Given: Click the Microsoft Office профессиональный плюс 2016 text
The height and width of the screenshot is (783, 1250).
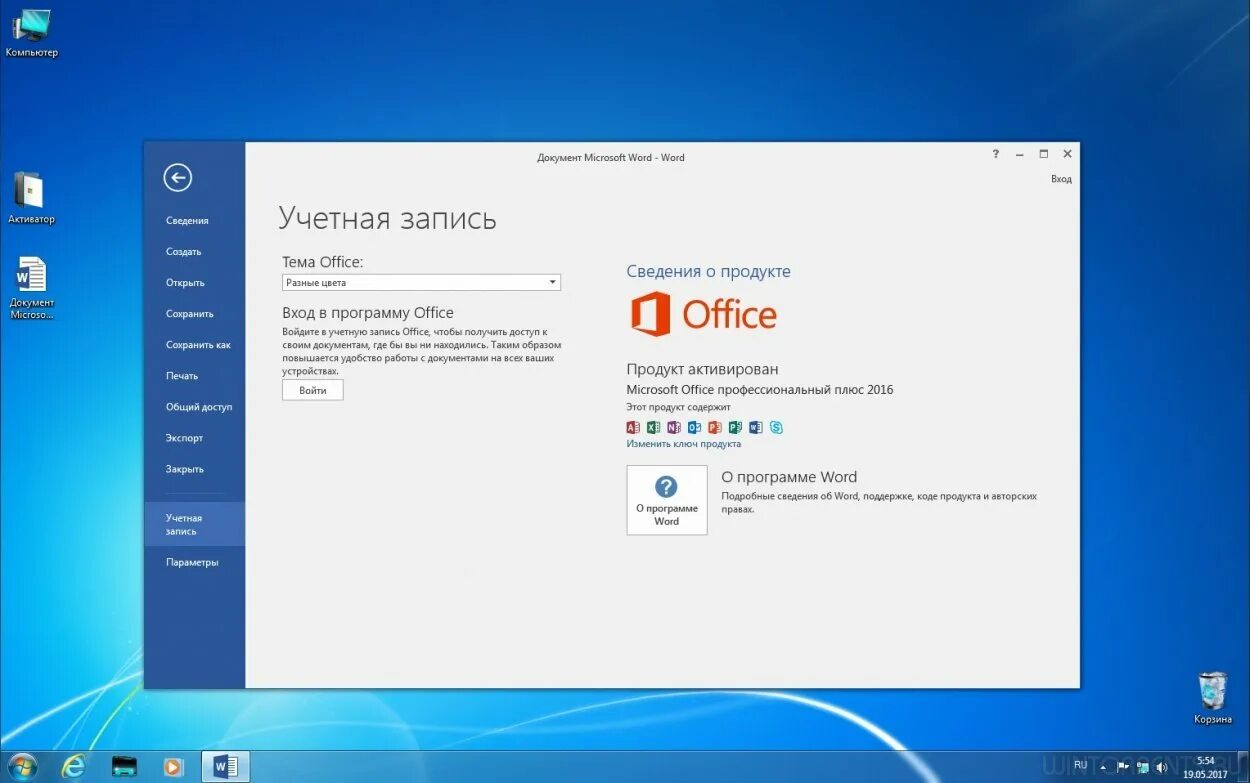Looking at the screenshot, I should (x=760, y=390).
